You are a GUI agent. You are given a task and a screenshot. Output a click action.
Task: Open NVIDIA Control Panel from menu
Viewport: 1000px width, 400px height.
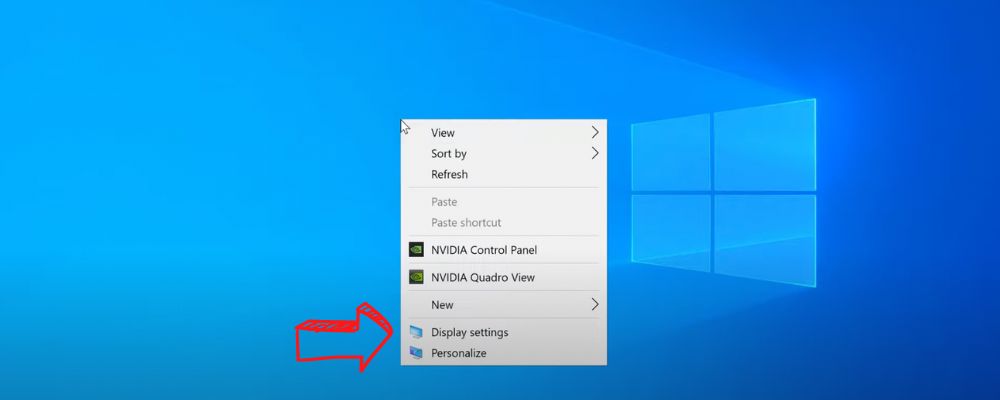tap(504, 250)
